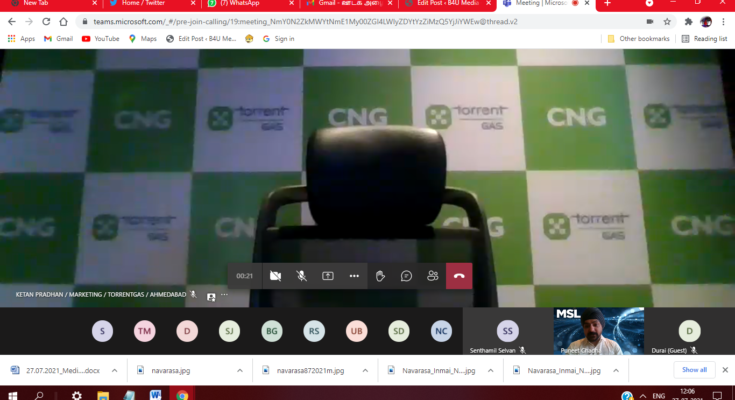Viewport: 735px width, 400px height.
Task: Raise your hand in the meeting
Action: (x=380, y=276)
